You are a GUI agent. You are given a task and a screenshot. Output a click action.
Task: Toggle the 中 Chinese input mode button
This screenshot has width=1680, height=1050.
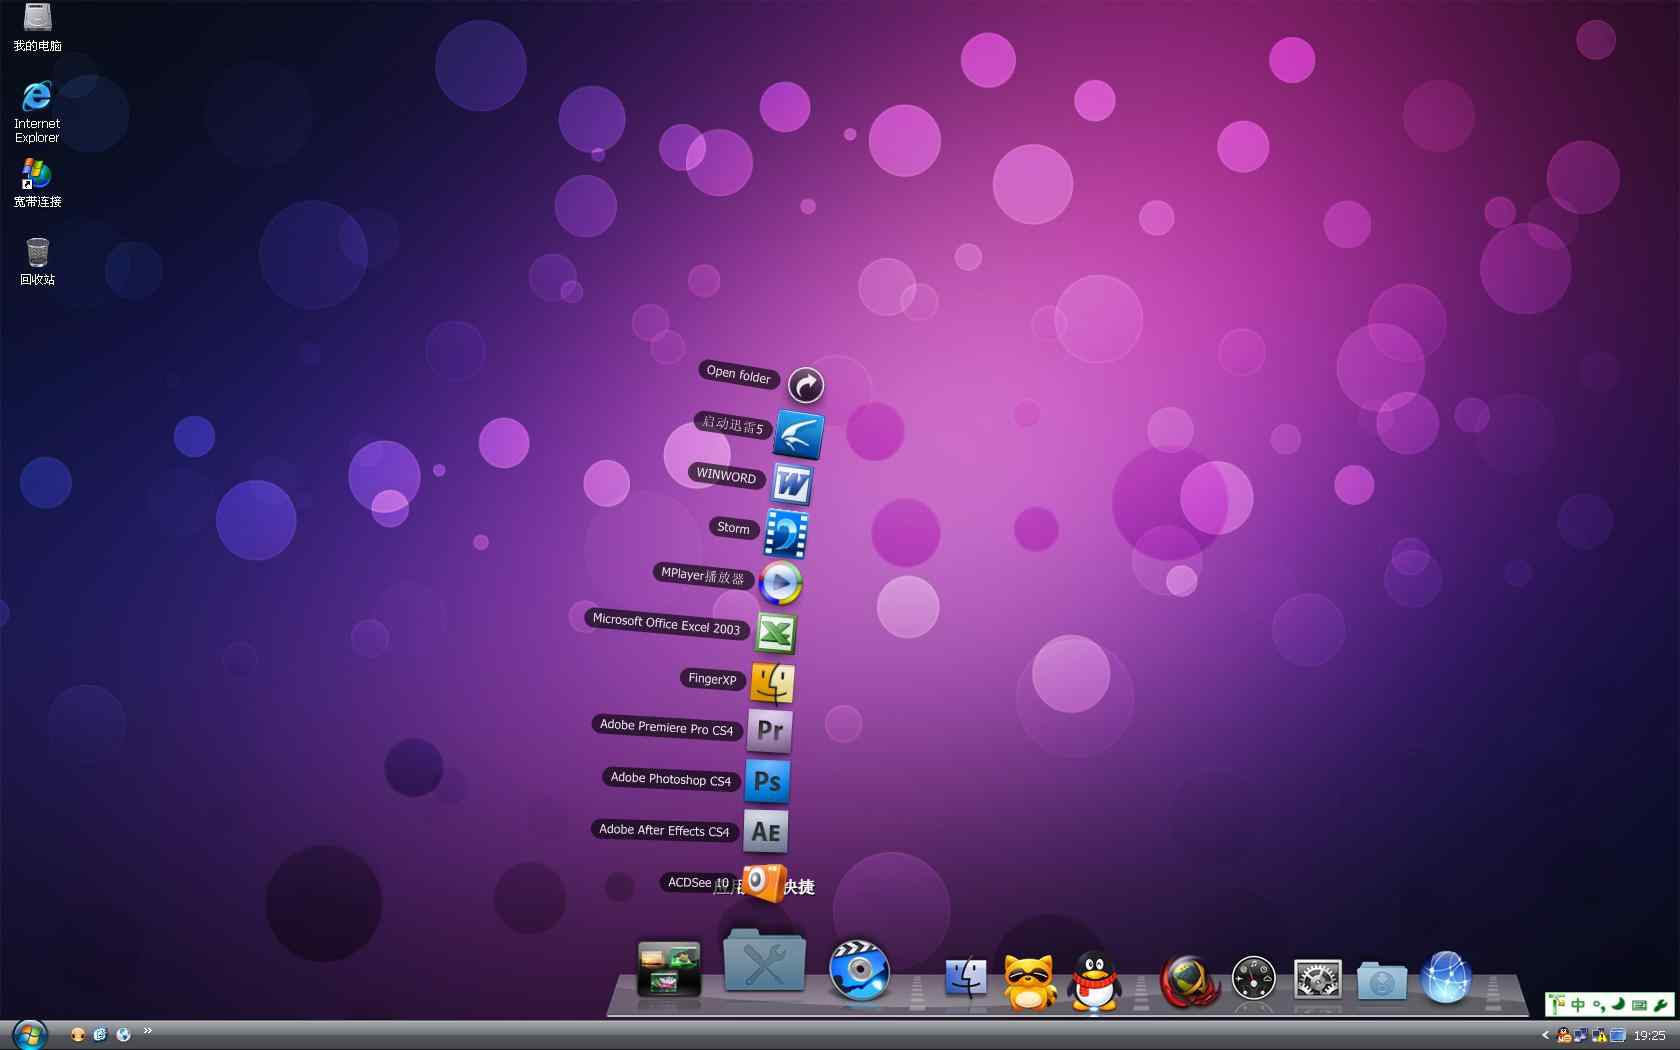pos(1578,1005)
